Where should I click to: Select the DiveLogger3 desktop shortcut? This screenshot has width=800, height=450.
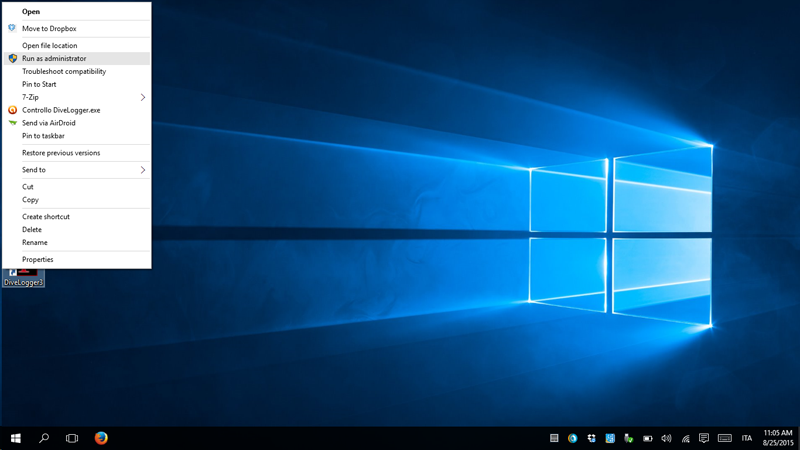(23, 278)
